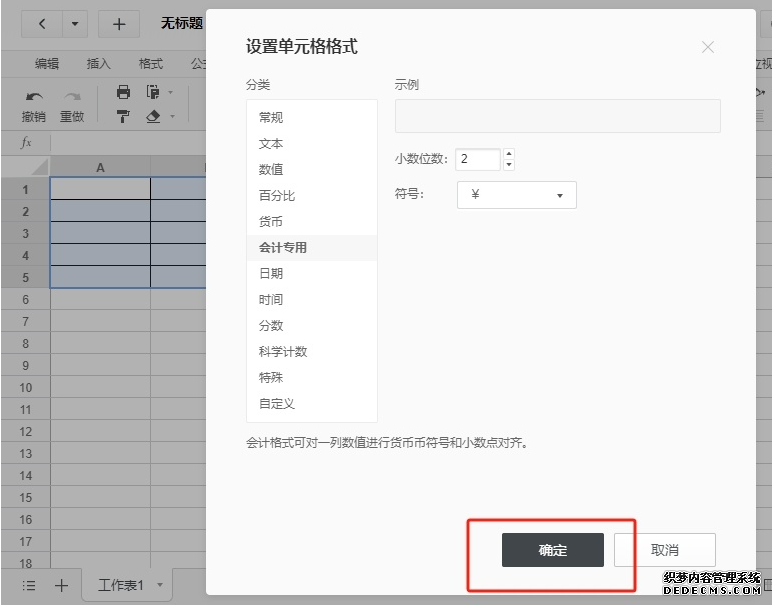The height and width of the screenshot is (605, 772).
Task: Select the 时间 category
Action: [312, 300]
